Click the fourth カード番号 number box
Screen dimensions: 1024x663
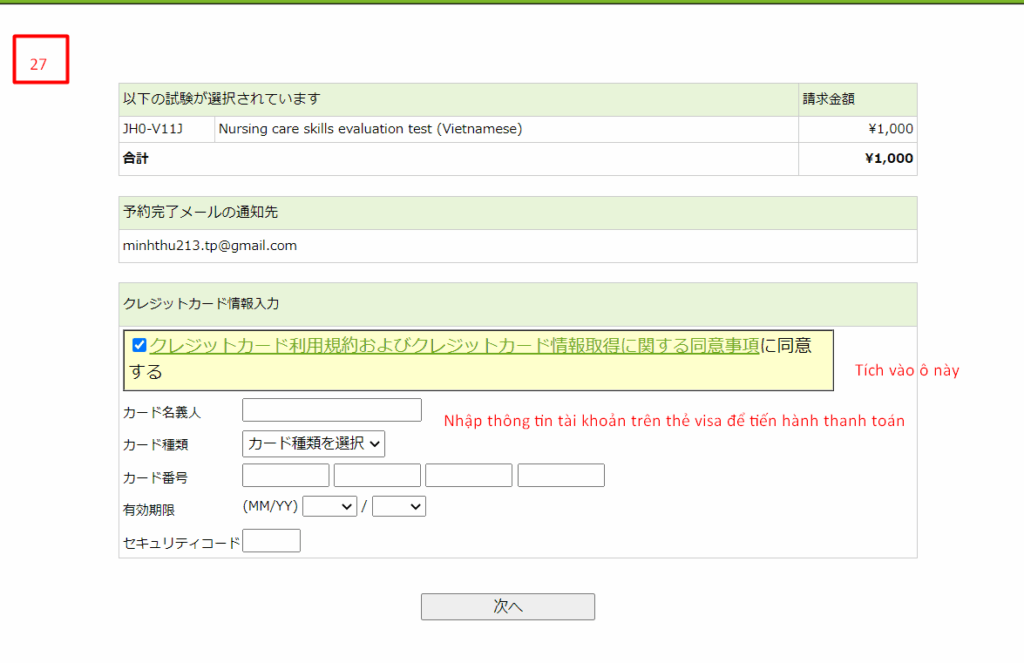tap(560, 475)
